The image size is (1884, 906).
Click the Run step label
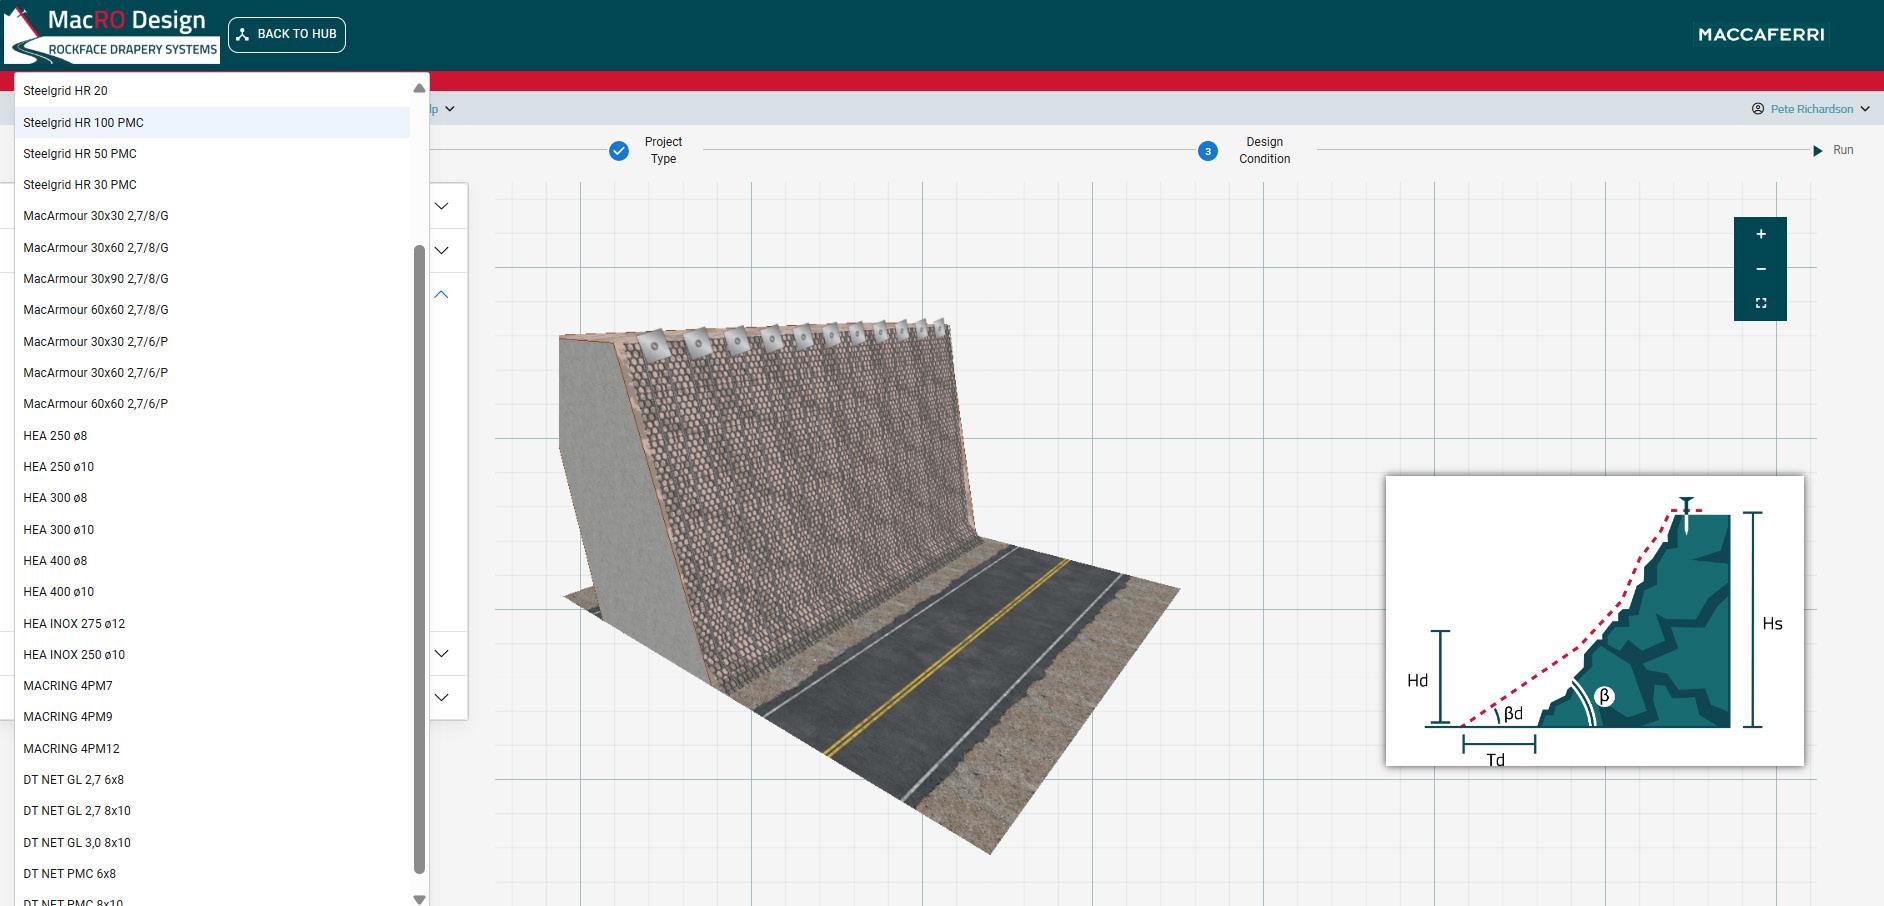(1843, 150)
